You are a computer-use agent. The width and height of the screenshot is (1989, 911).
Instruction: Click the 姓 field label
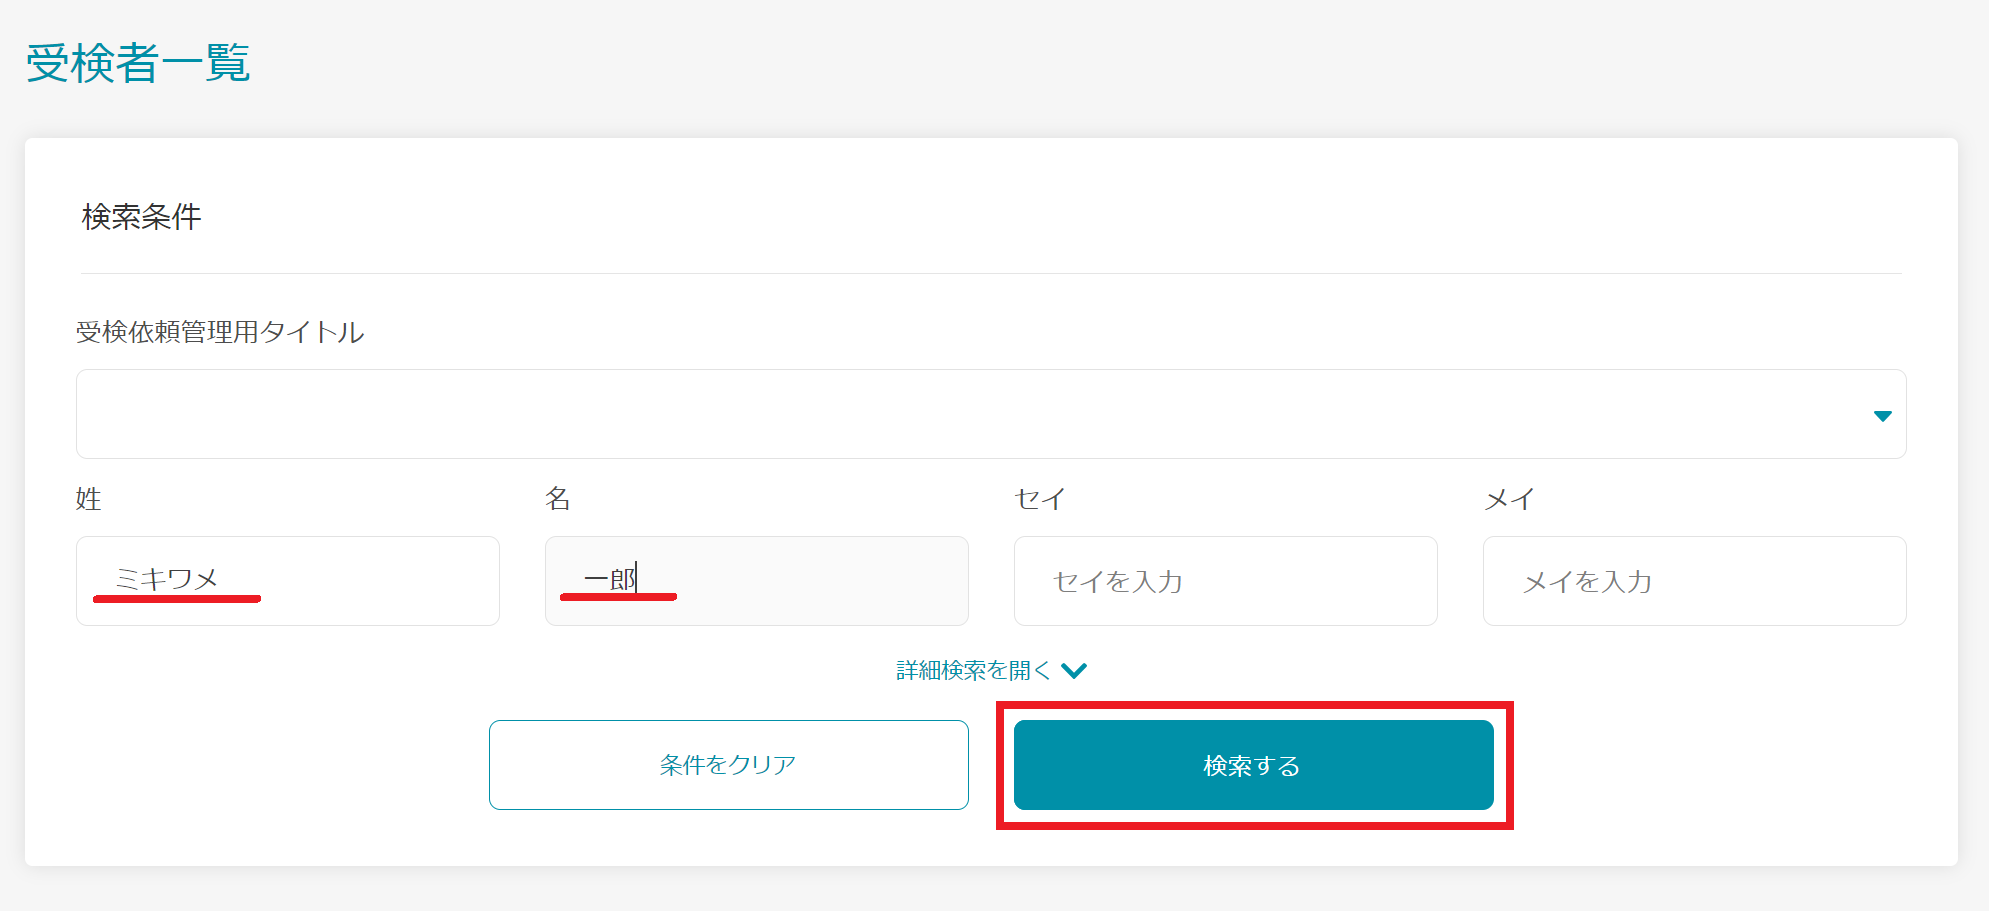point(88,499)
